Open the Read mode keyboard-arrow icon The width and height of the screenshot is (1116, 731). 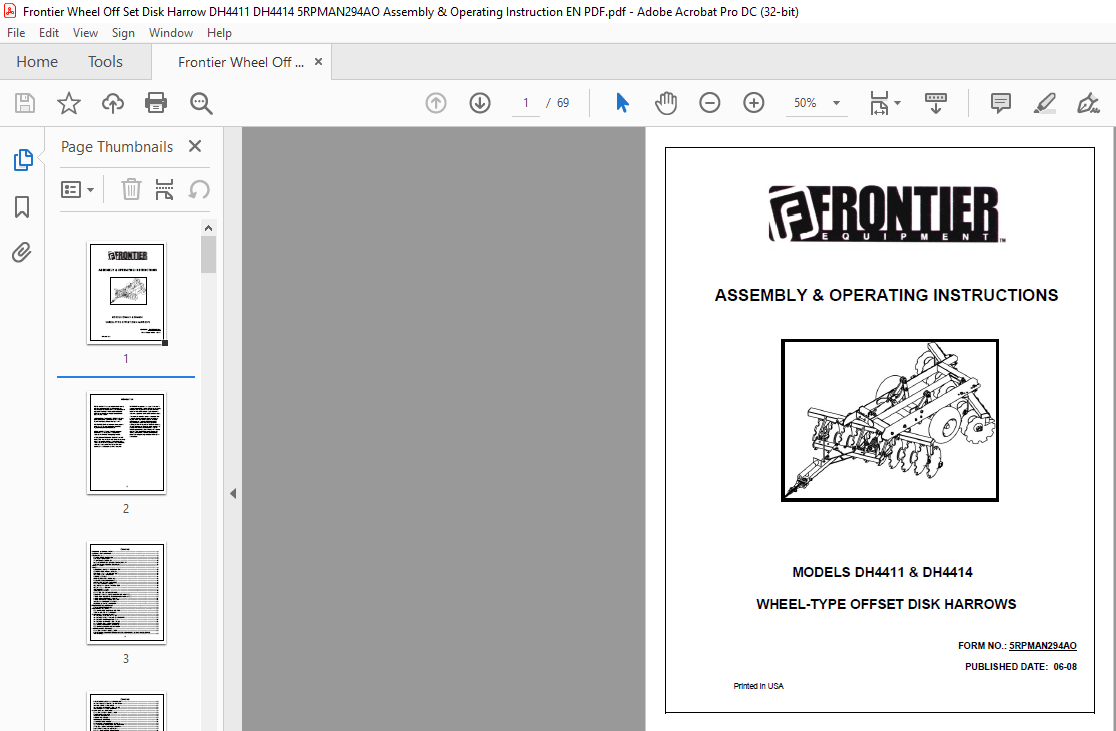[x=935, y=103]
